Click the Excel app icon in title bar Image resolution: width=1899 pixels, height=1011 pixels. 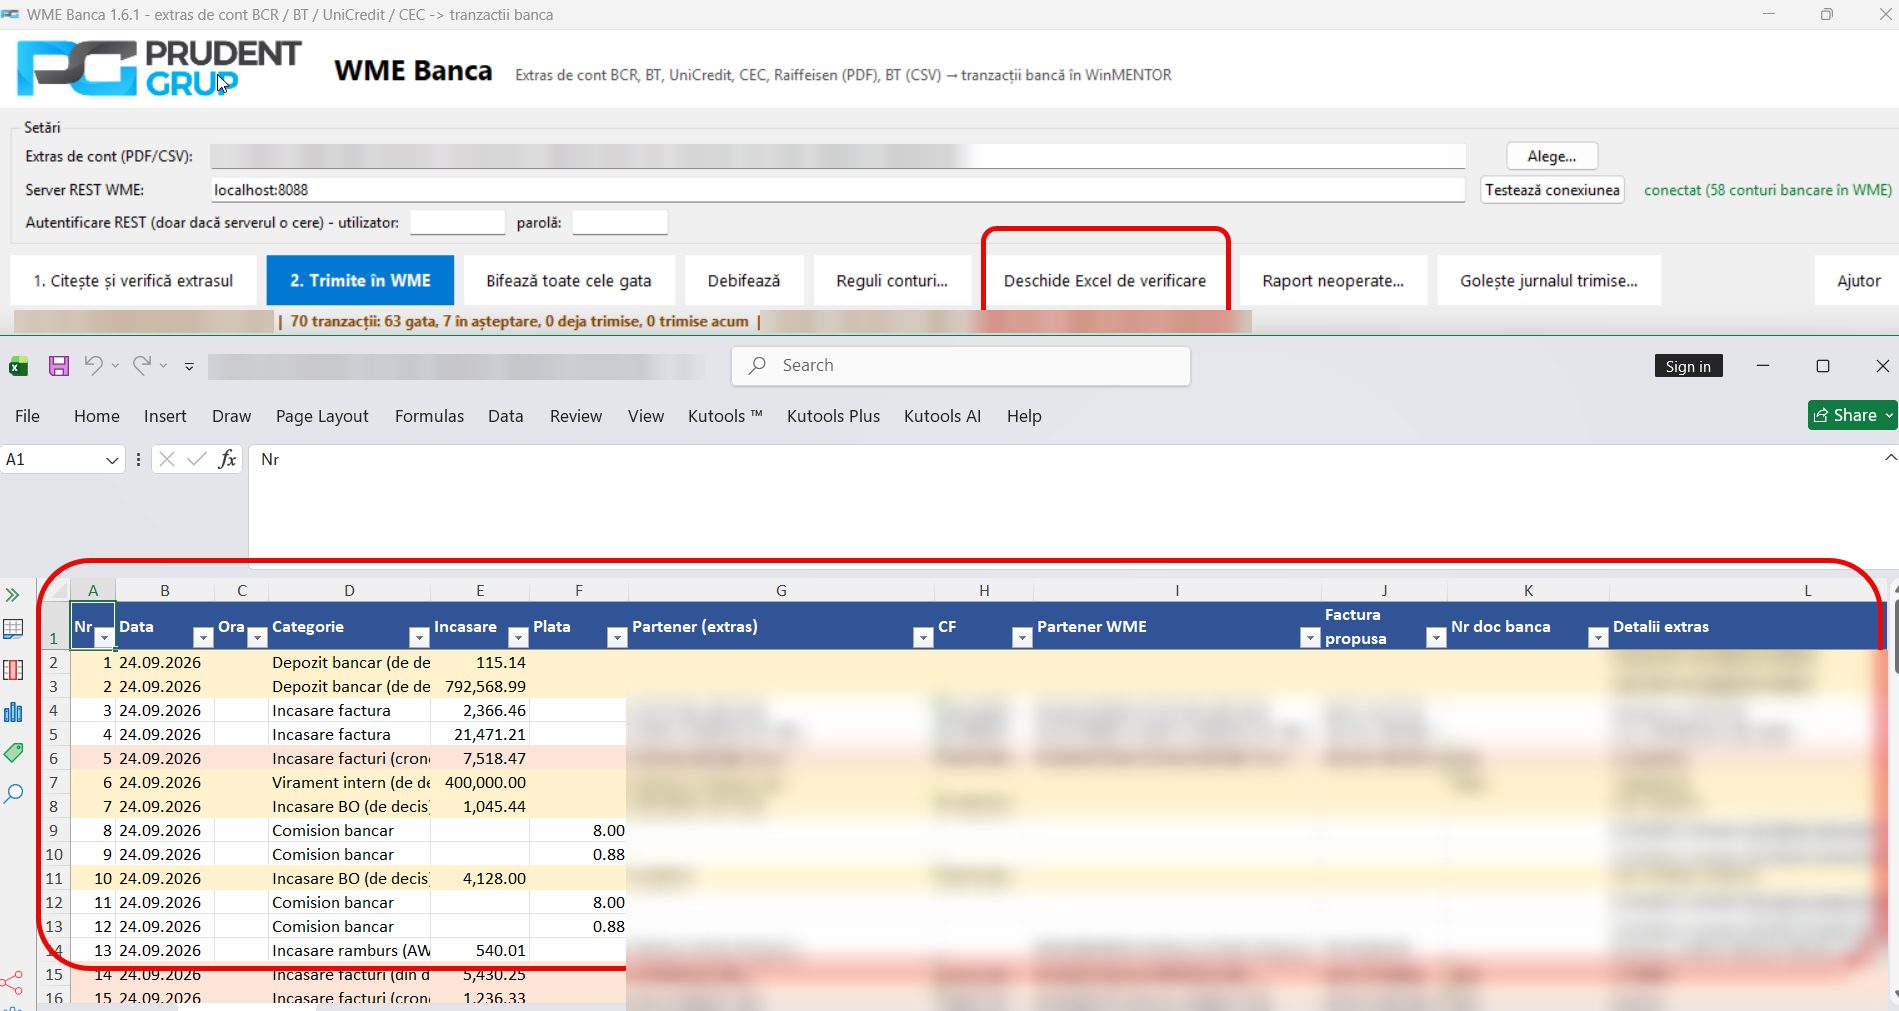coord(18,366)
